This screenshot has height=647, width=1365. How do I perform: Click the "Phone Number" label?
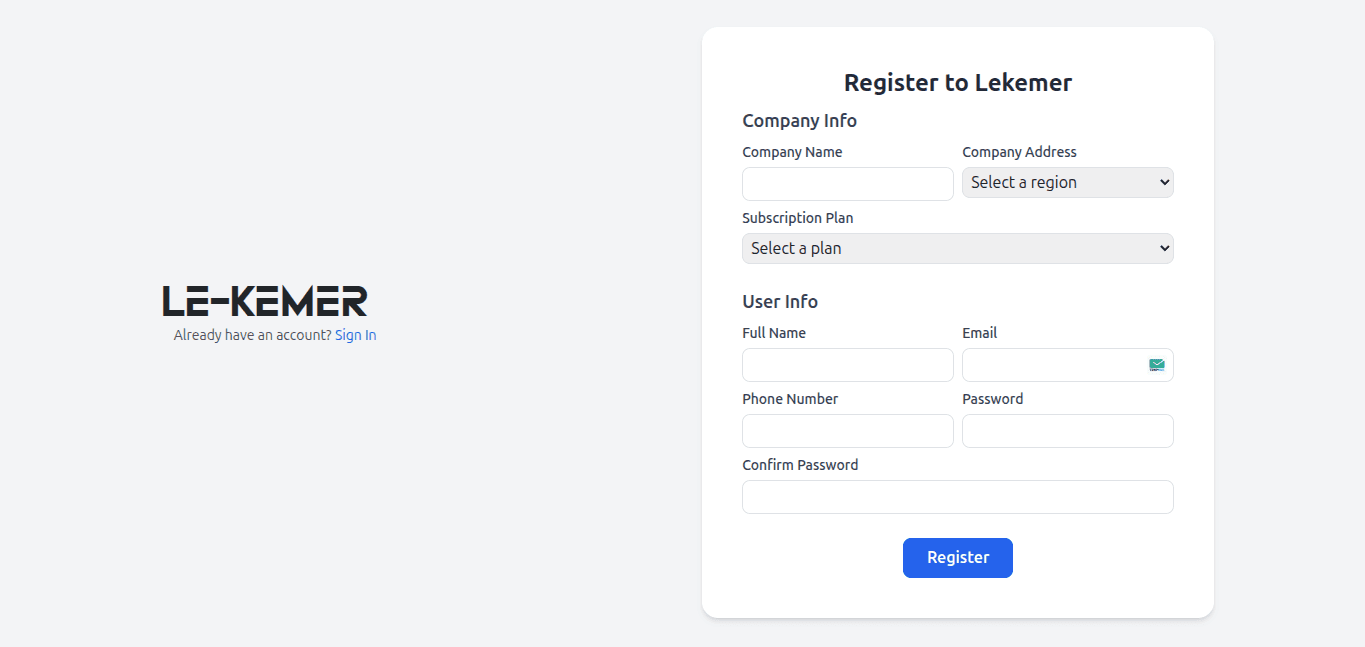(x=790, y=399)
